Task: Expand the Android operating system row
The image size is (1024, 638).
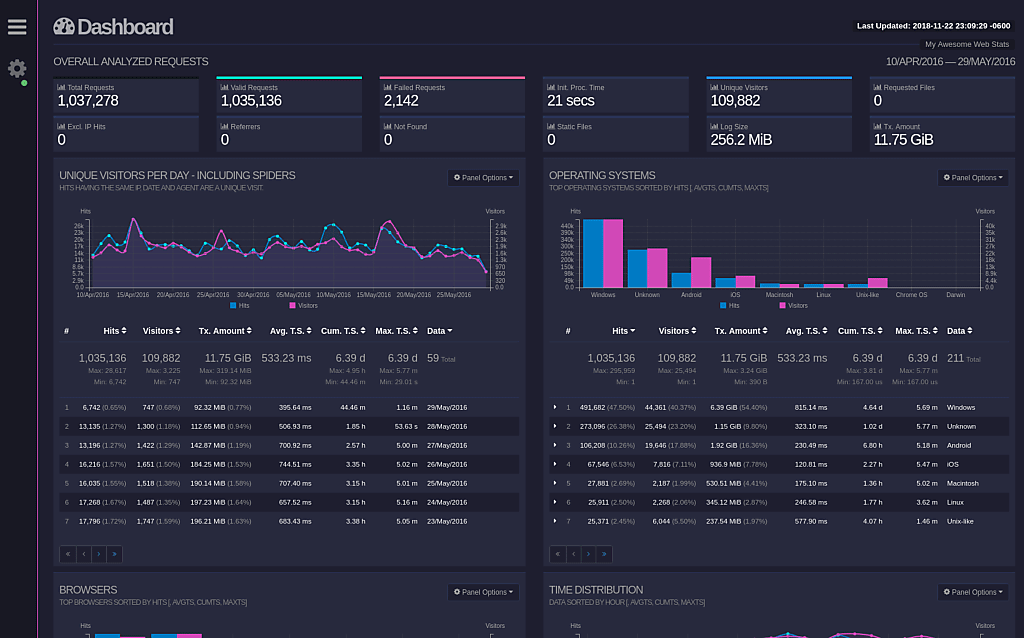Action: click(555, 445)
